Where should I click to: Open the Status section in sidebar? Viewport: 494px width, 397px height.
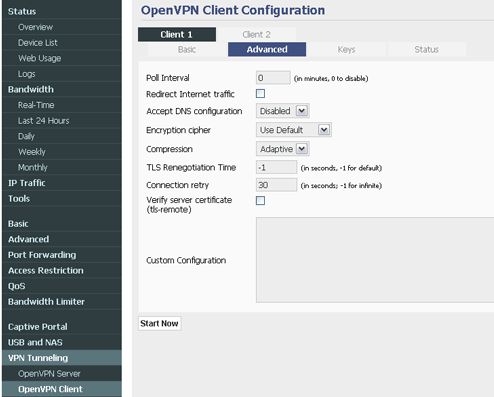[x=62, y=11]
